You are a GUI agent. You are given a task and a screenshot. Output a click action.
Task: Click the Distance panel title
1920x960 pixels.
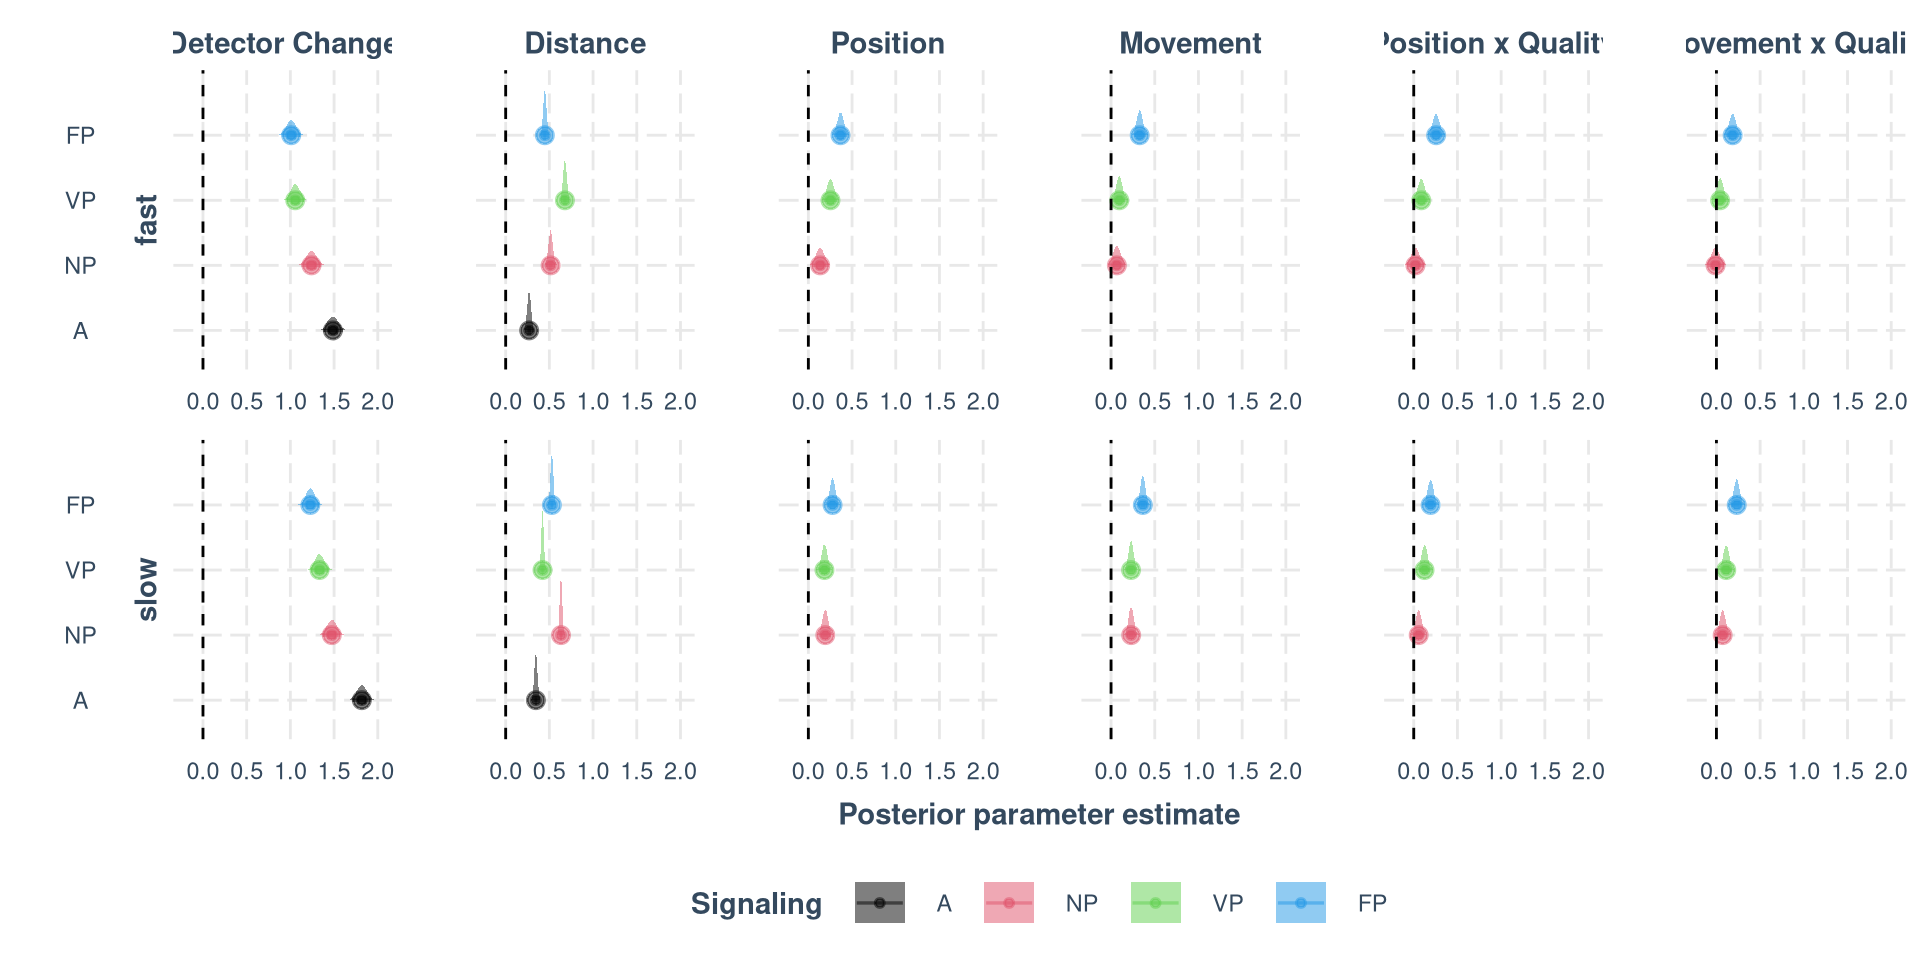[585, 44]
